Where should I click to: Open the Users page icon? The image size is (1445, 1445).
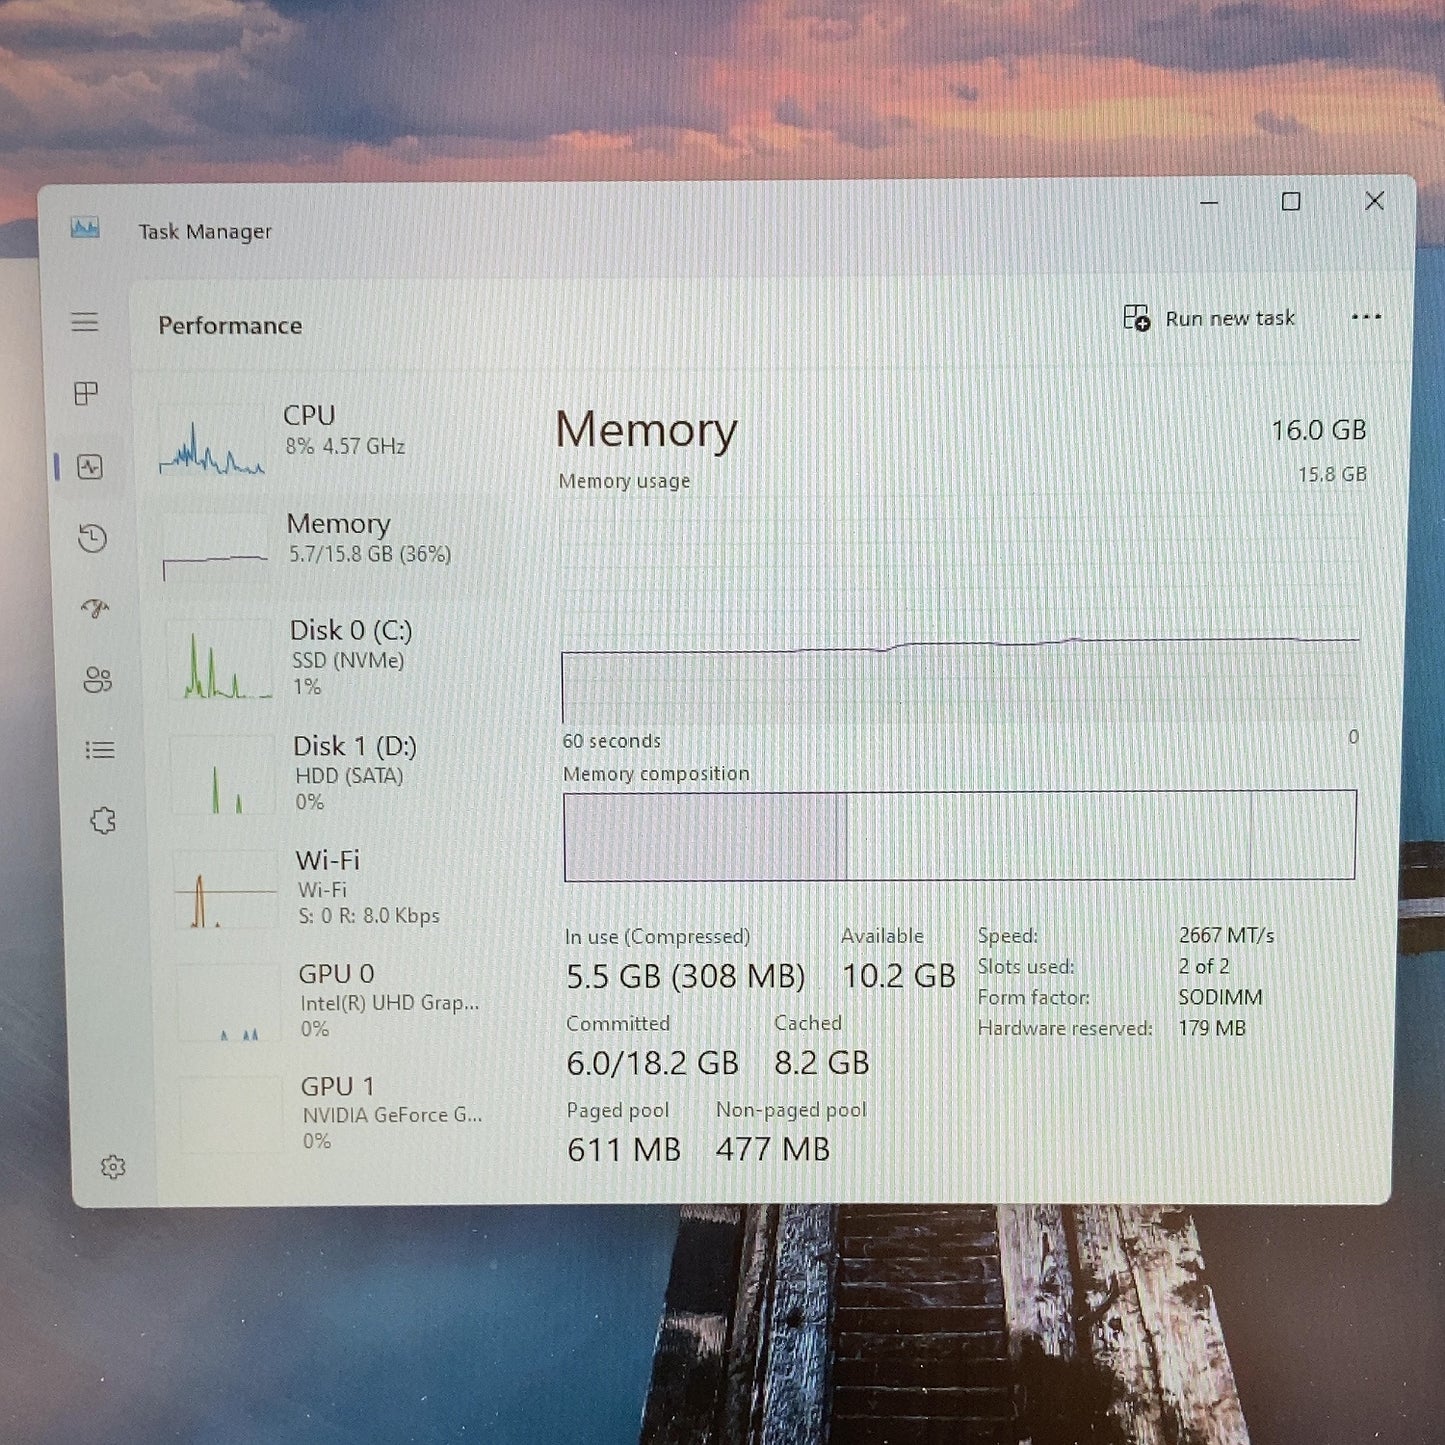pyautogui.click(x=97, y=680)
